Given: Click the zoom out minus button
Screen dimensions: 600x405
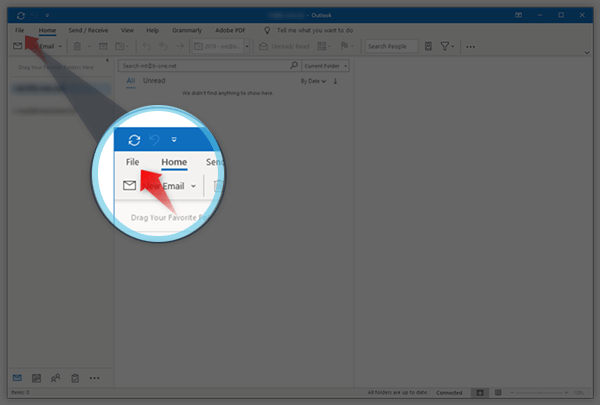Looking at the screenshot, I should pyautogui.click(x=512, y=393).
